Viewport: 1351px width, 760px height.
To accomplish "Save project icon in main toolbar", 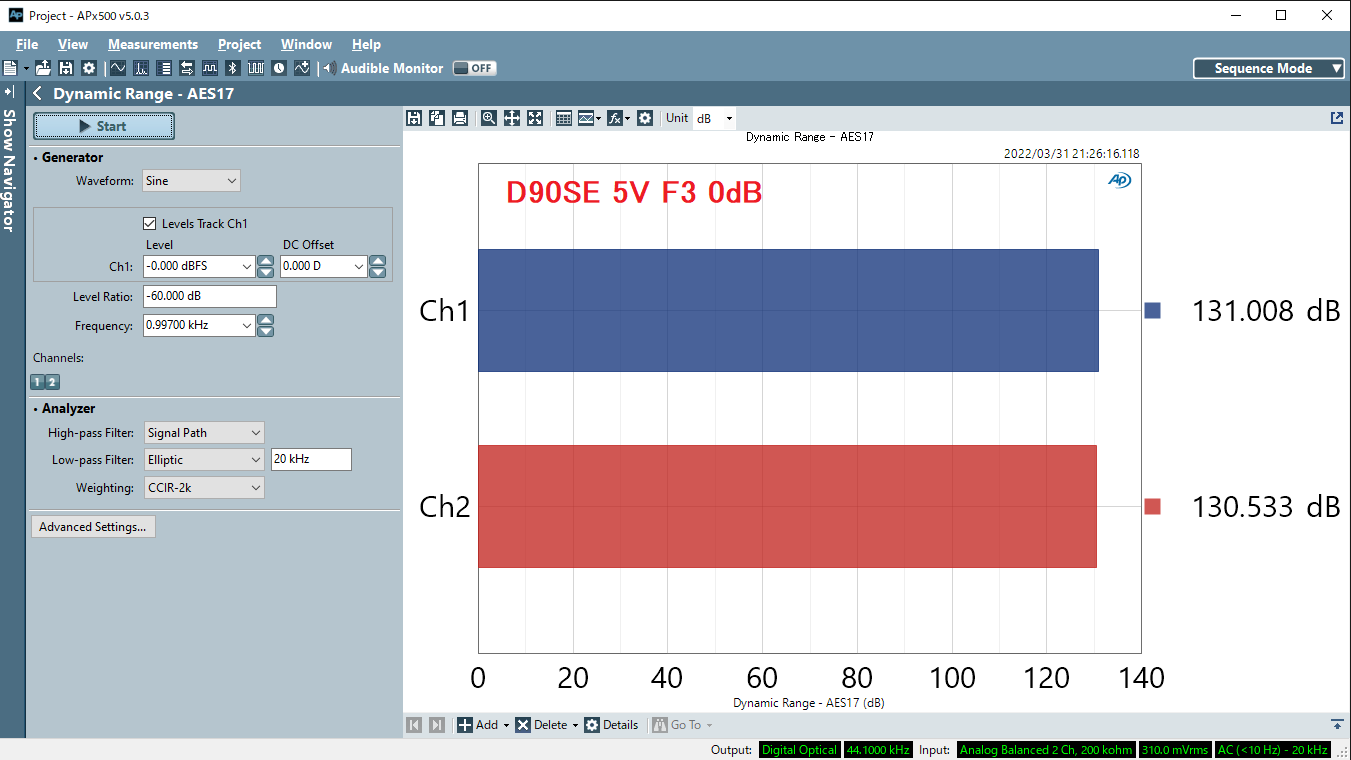I will click(66, 68).
